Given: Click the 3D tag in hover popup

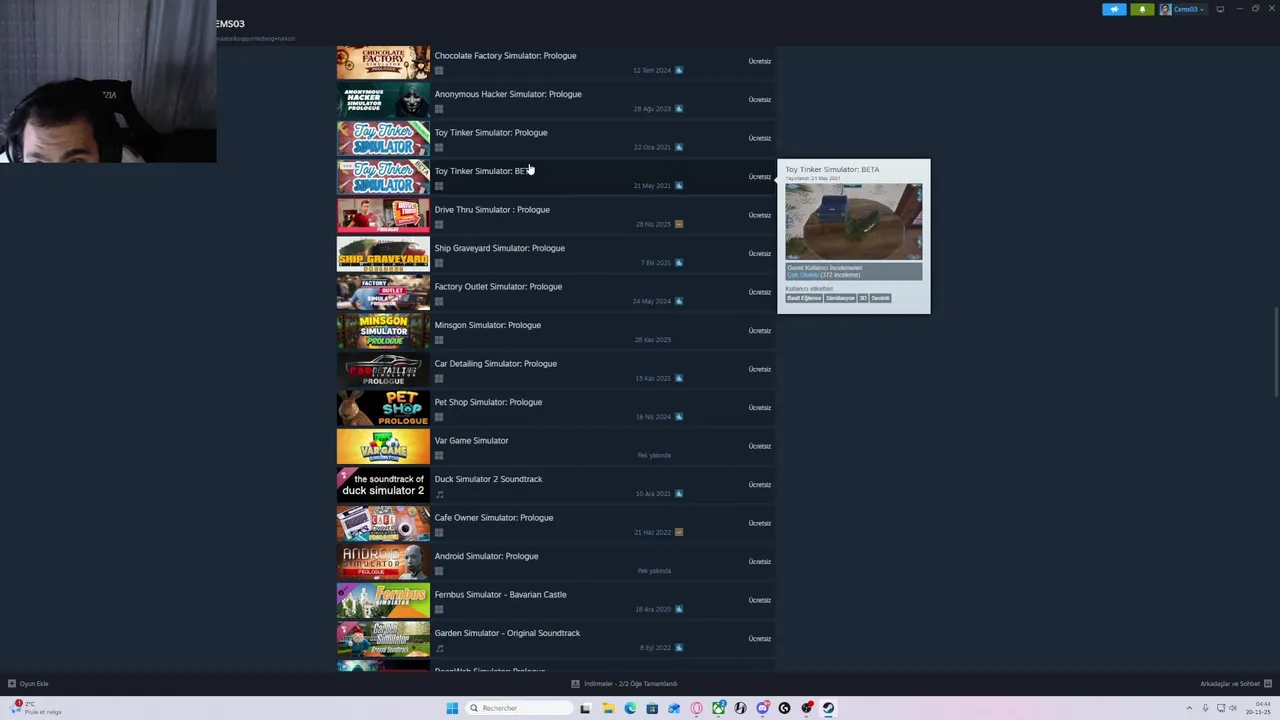Looking at the screenshot, I should point(863,298).
